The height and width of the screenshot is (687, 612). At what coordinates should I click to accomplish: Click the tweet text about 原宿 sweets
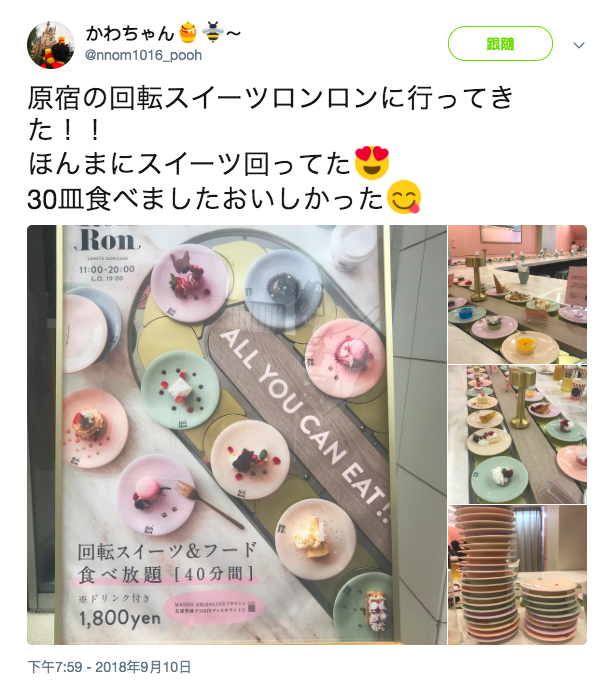click(270, 148)
